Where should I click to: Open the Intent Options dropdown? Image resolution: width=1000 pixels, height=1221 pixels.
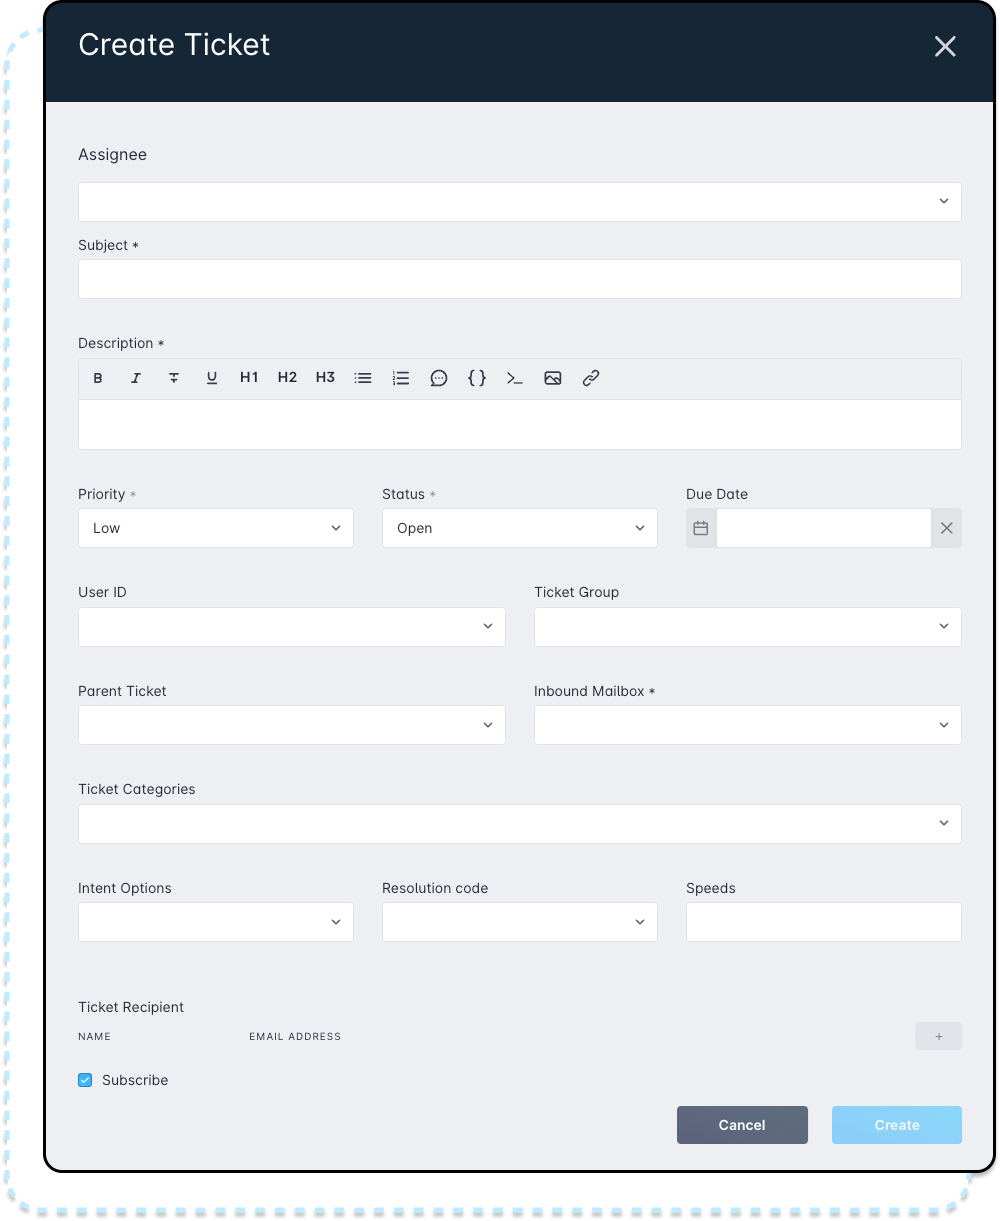[216, 922]
